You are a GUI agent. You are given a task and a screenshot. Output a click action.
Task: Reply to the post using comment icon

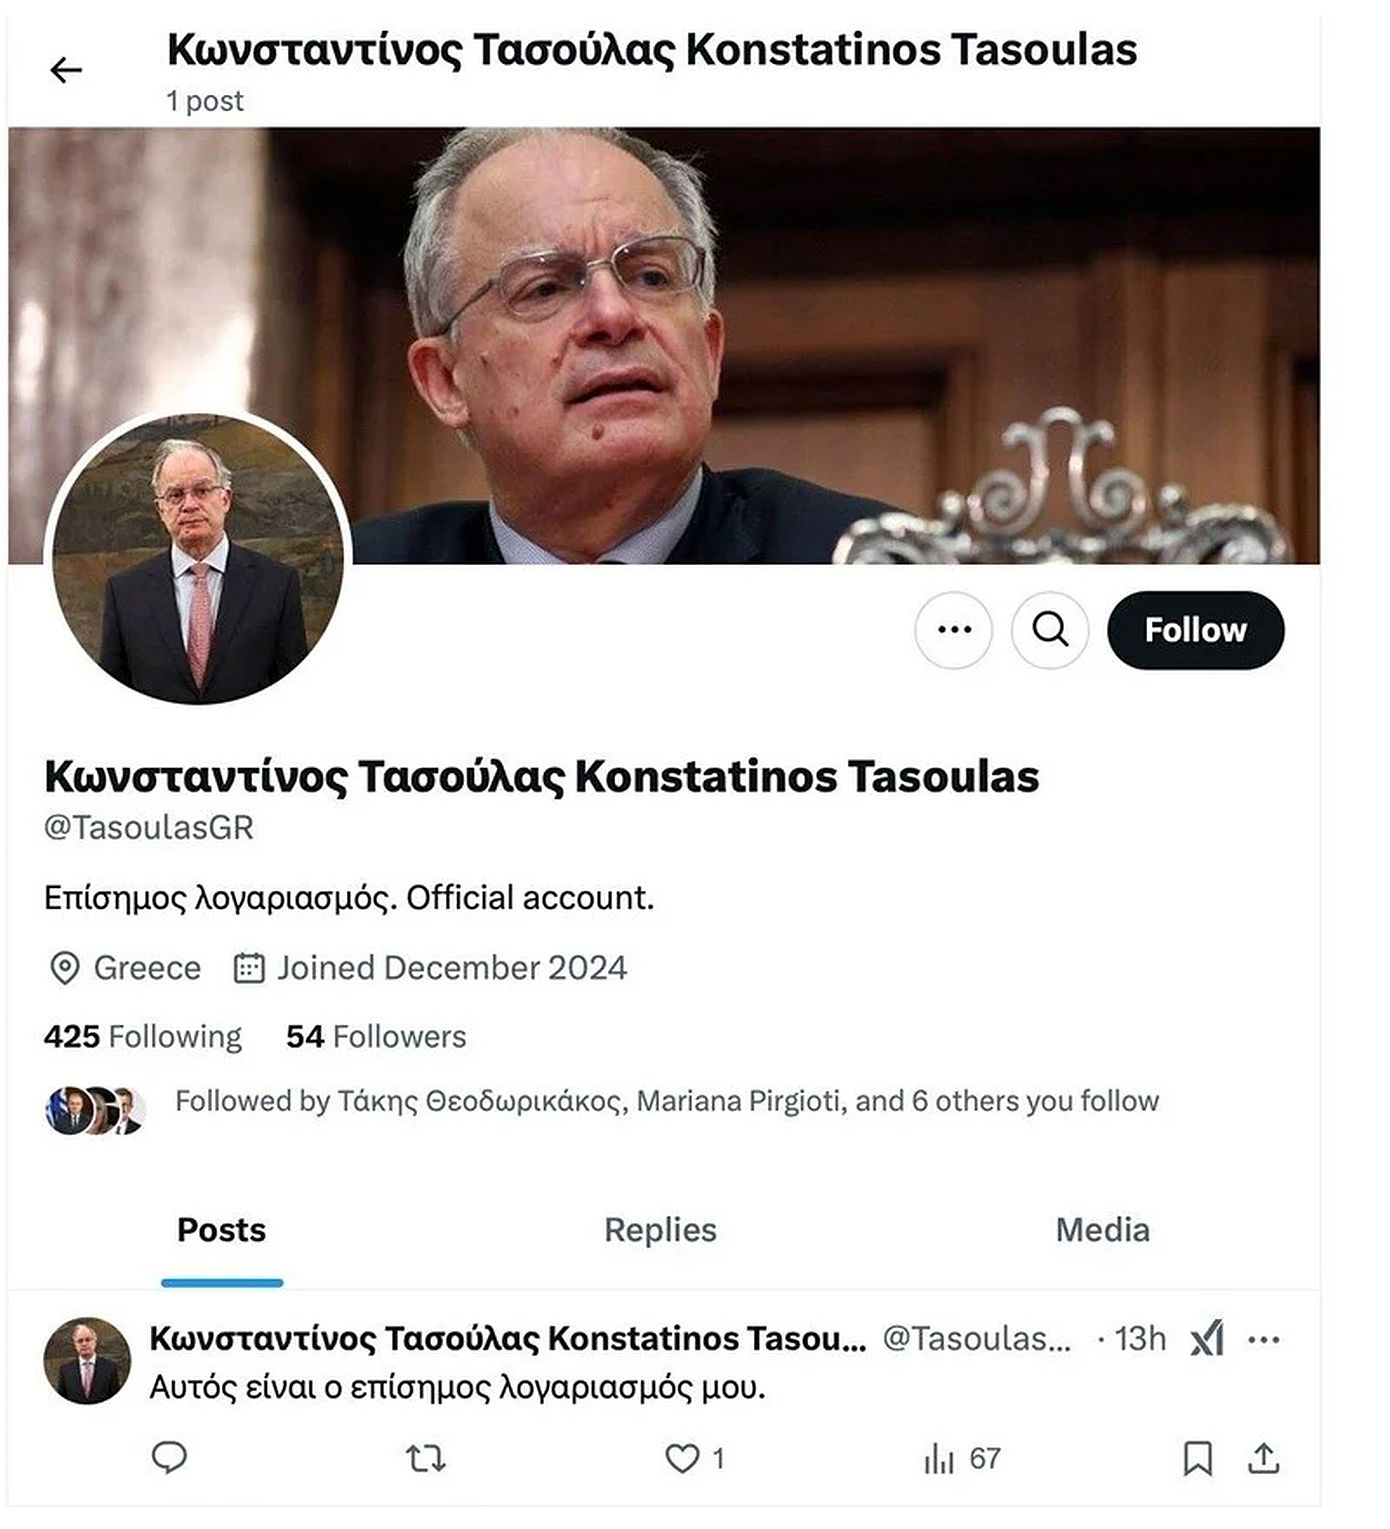pyautogui.click(x=169, y=1459)
